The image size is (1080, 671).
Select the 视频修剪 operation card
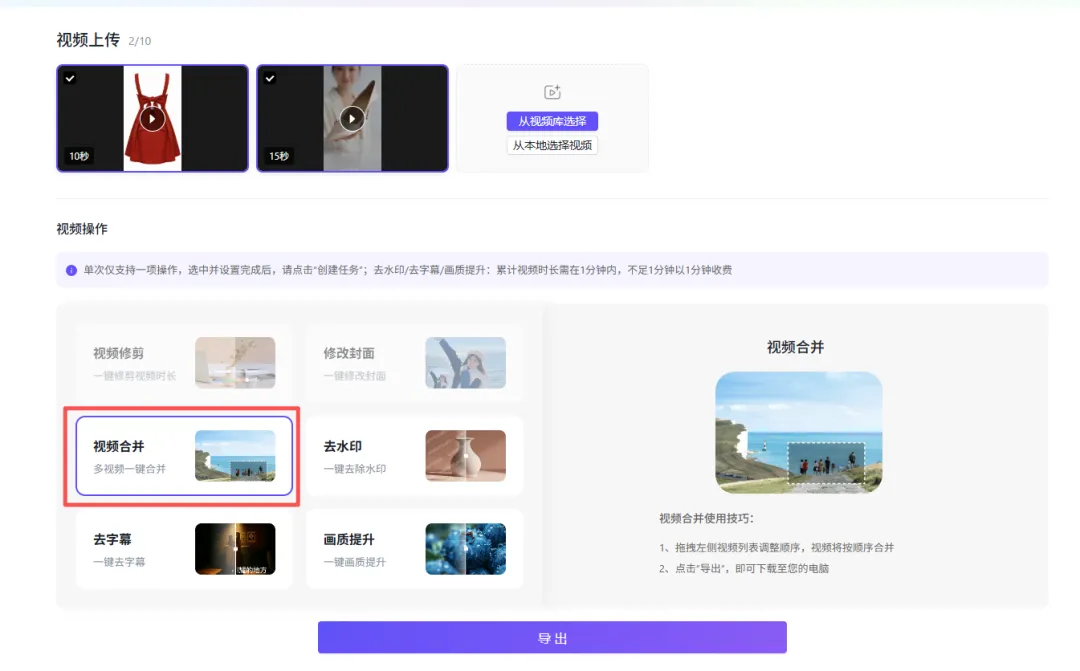(184, 363)
